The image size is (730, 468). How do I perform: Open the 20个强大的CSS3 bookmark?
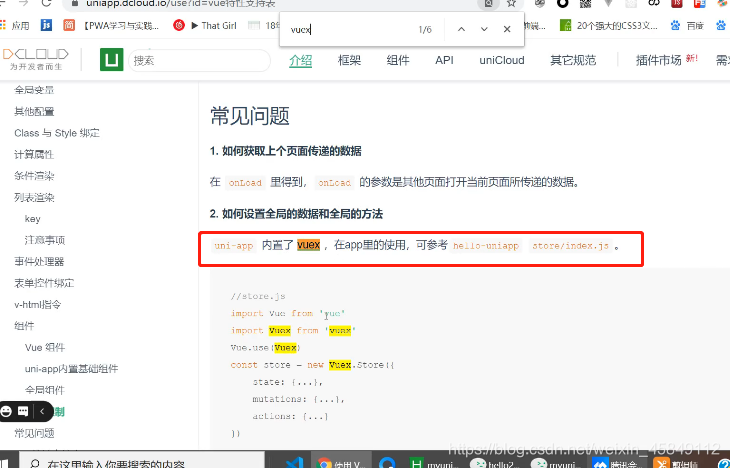[609, 26]
